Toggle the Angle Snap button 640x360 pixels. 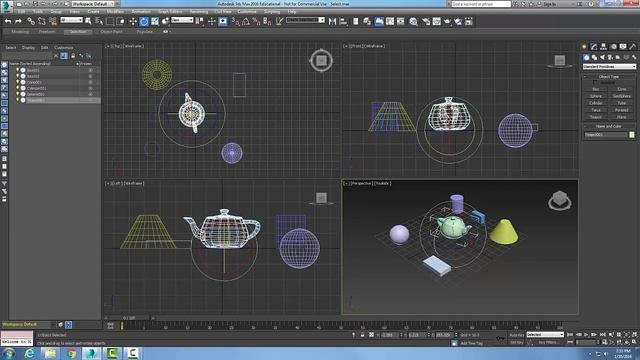pos(246,21)
